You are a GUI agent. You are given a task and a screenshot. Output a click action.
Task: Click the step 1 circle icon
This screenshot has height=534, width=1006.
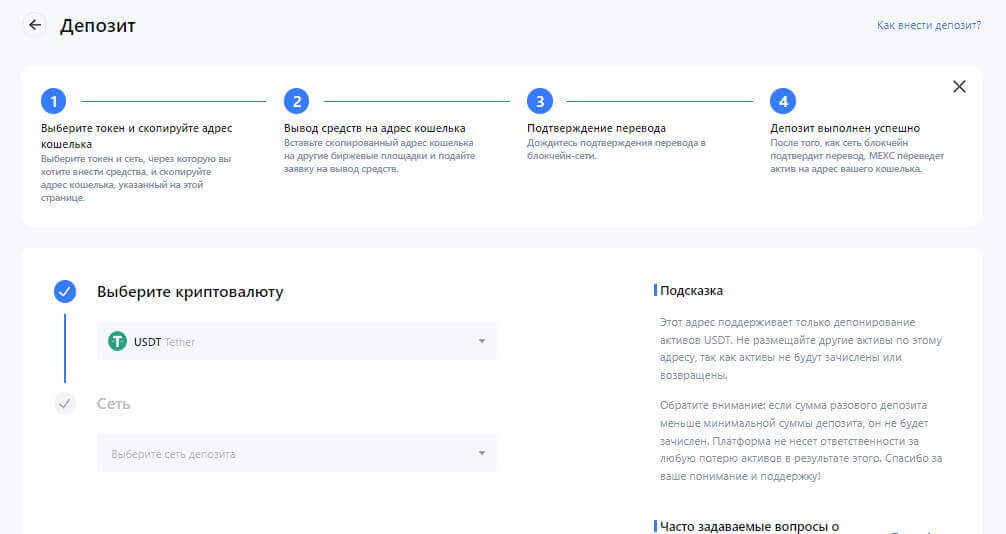coord(53,101)
